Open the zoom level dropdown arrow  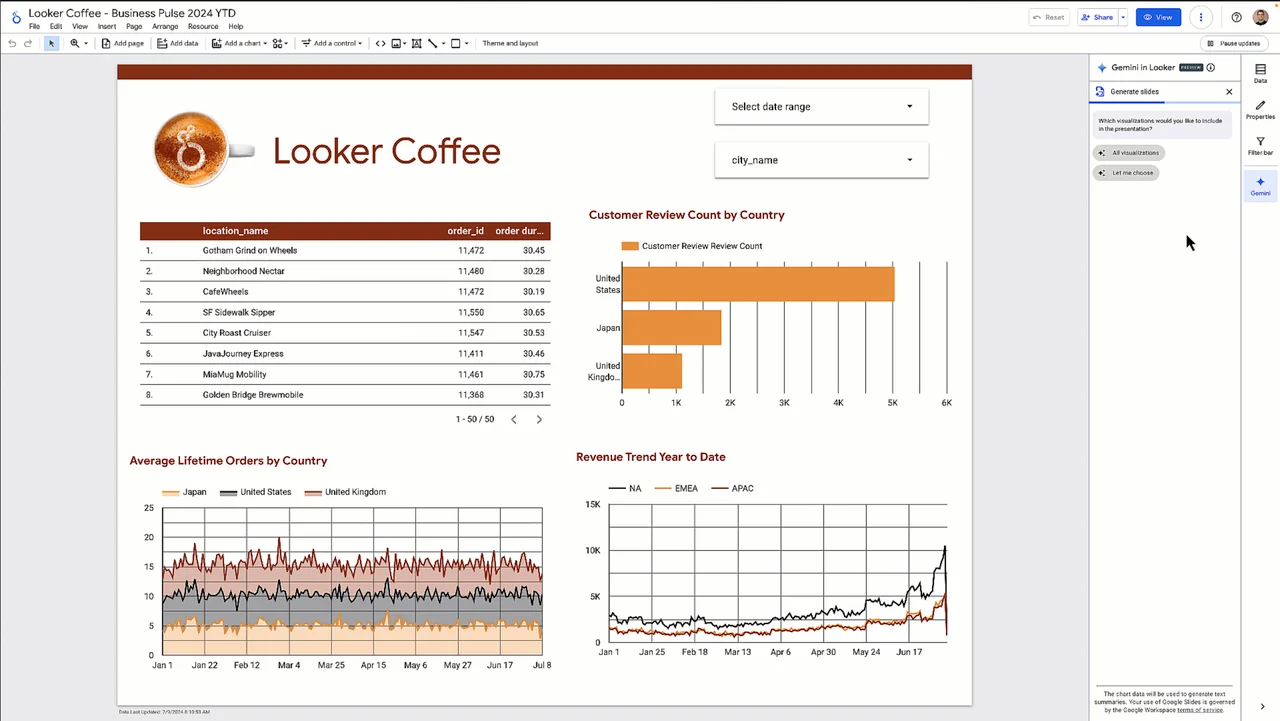86,44
